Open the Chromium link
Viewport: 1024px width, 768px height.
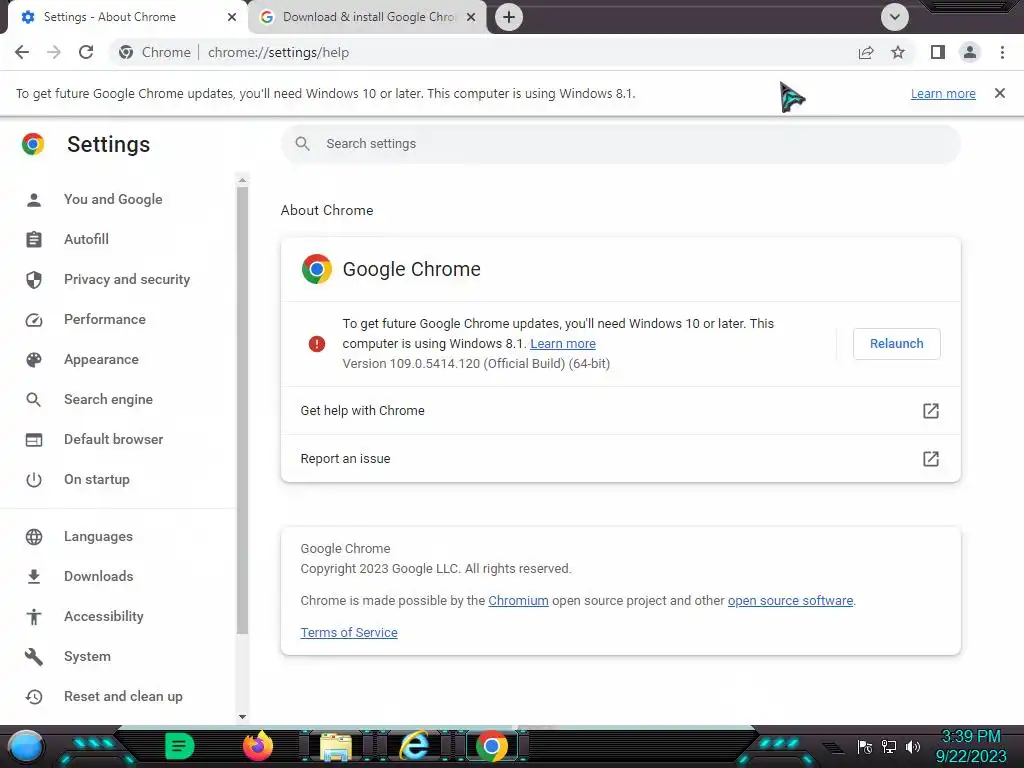tap(519, 600)
